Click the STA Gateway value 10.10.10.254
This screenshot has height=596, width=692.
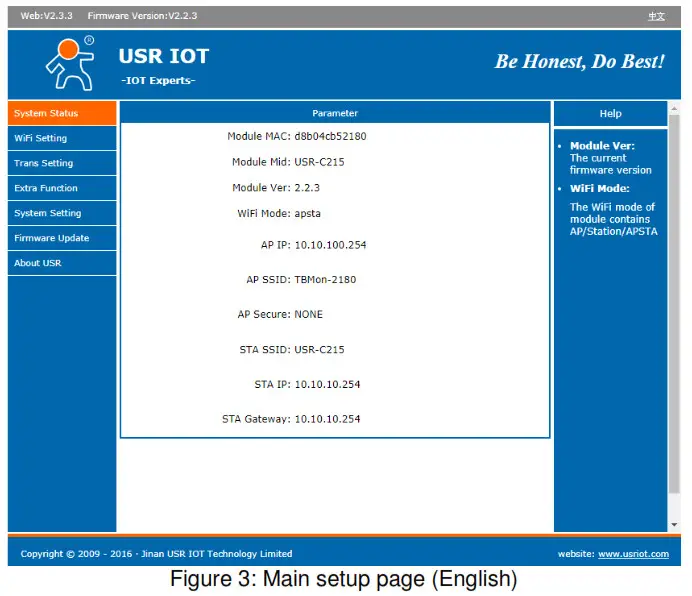(x=327, y=419)
